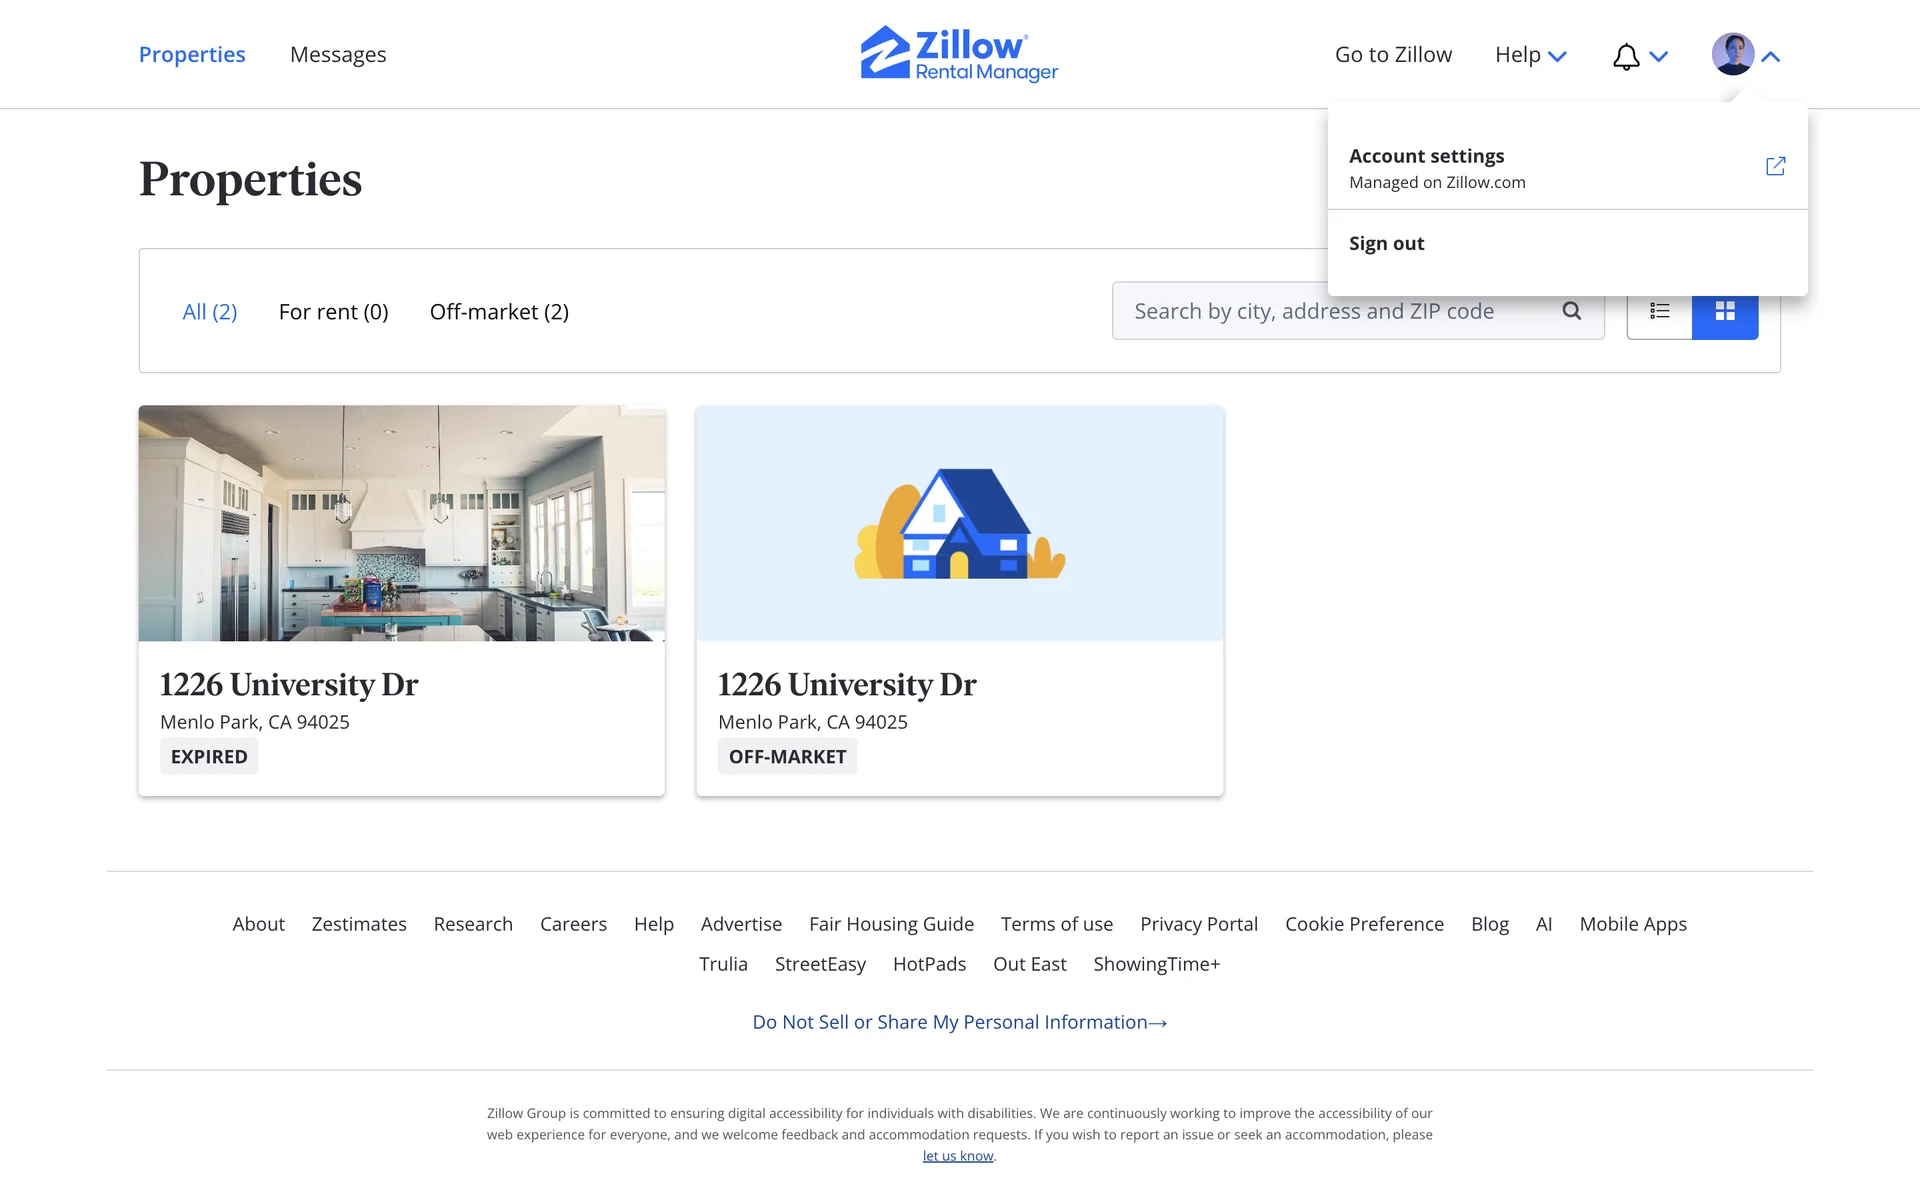Screen dimensions: 1920x1200
Task: Expand the Help dropdown menu
Action: (1530, 55)
